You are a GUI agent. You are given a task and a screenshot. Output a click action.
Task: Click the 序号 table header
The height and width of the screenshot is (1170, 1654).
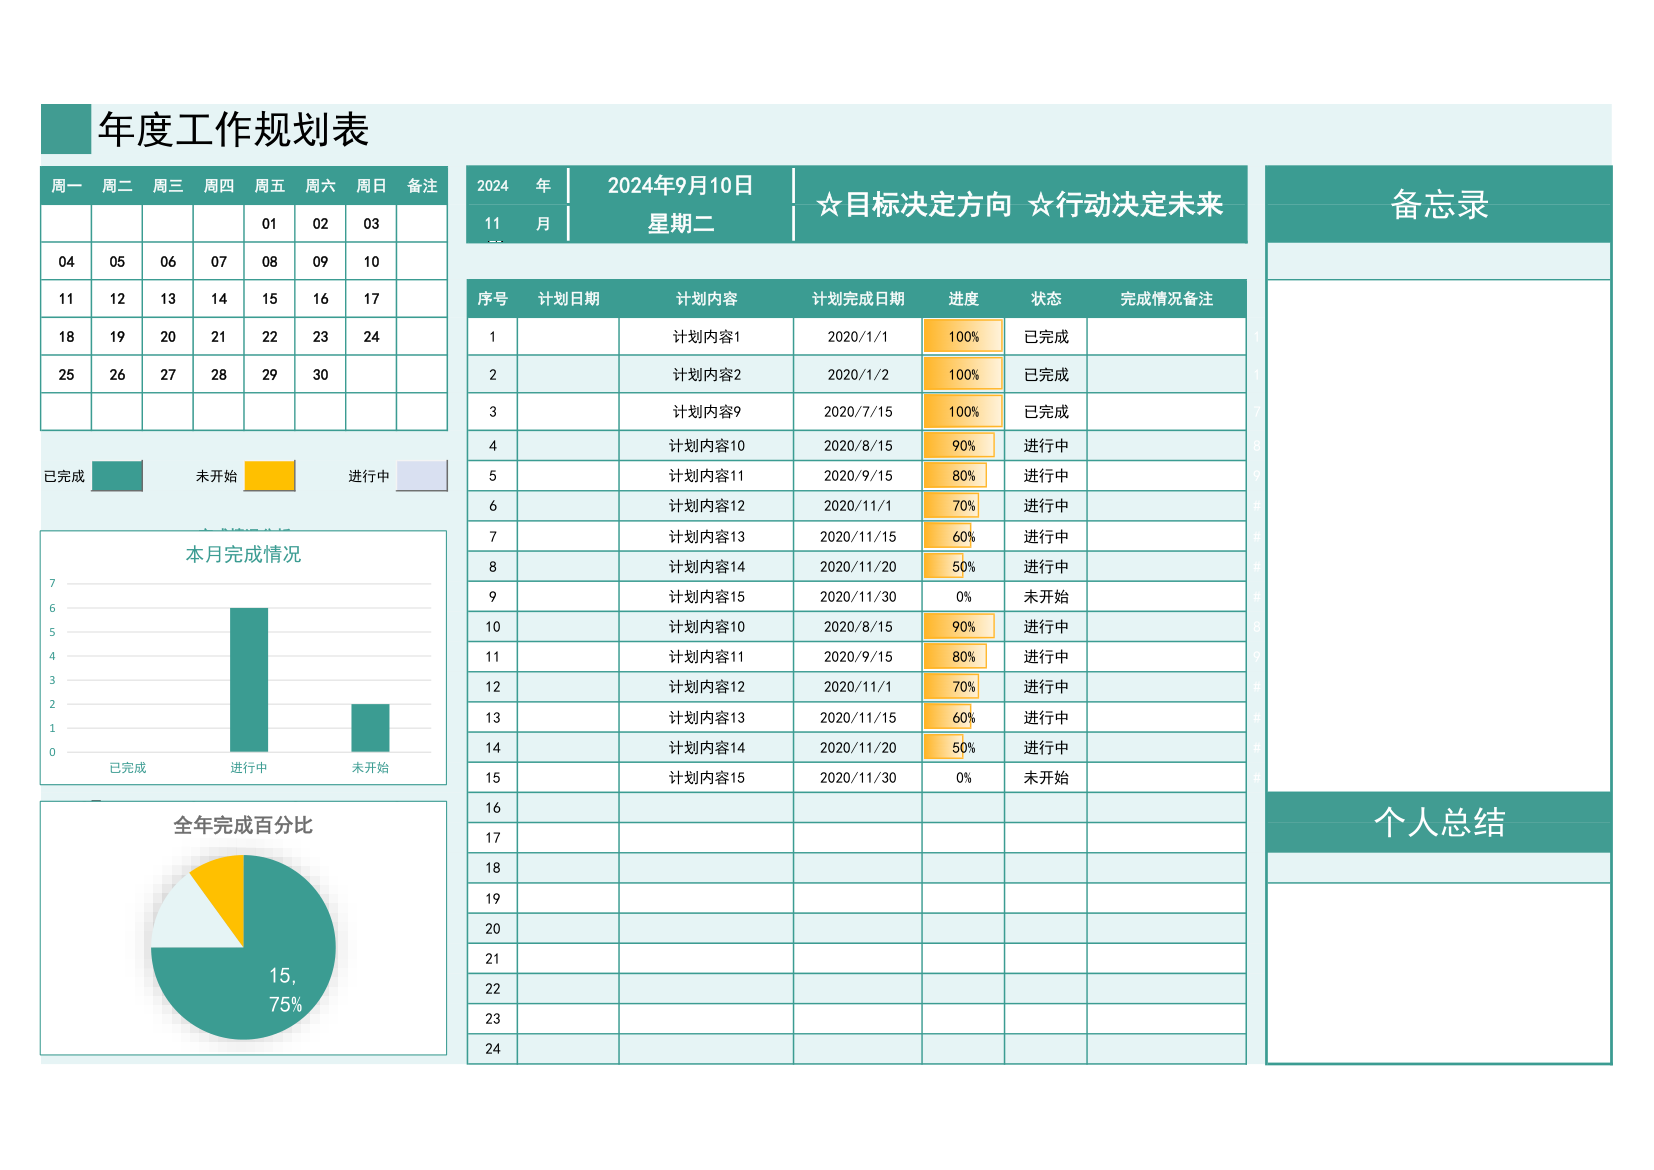[x=492, y=299]
